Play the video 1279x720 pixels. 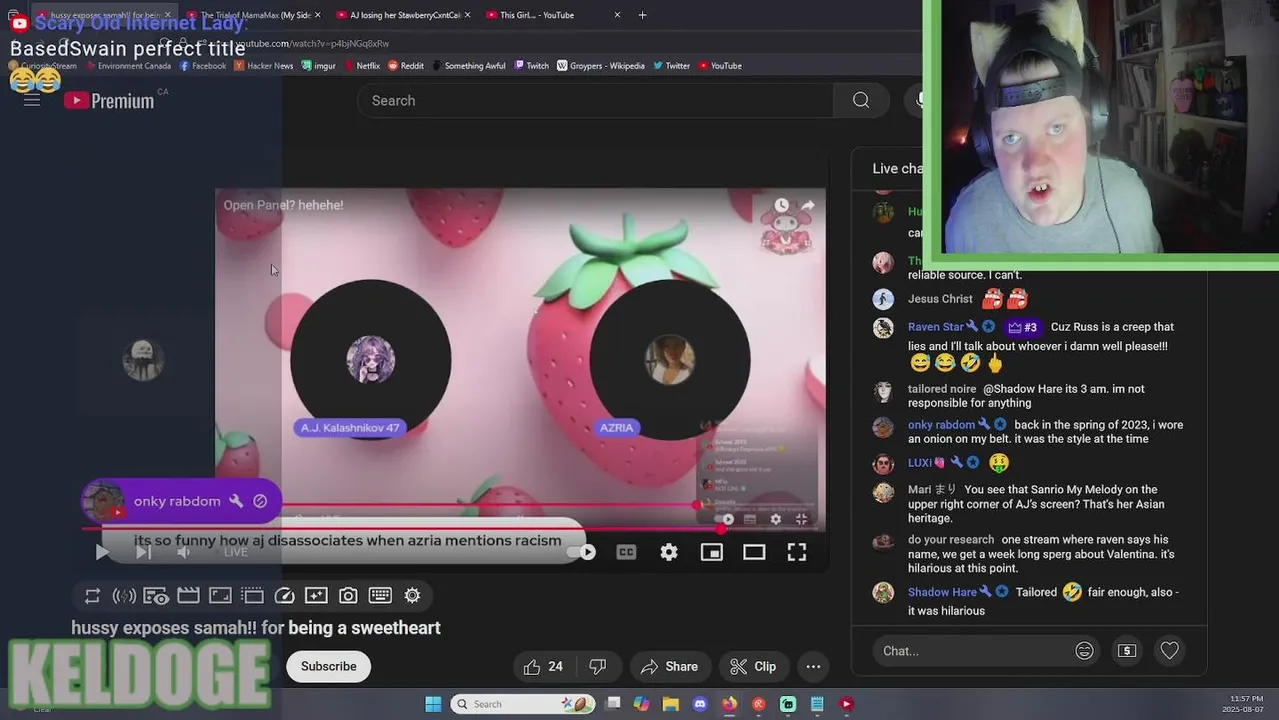101,552
